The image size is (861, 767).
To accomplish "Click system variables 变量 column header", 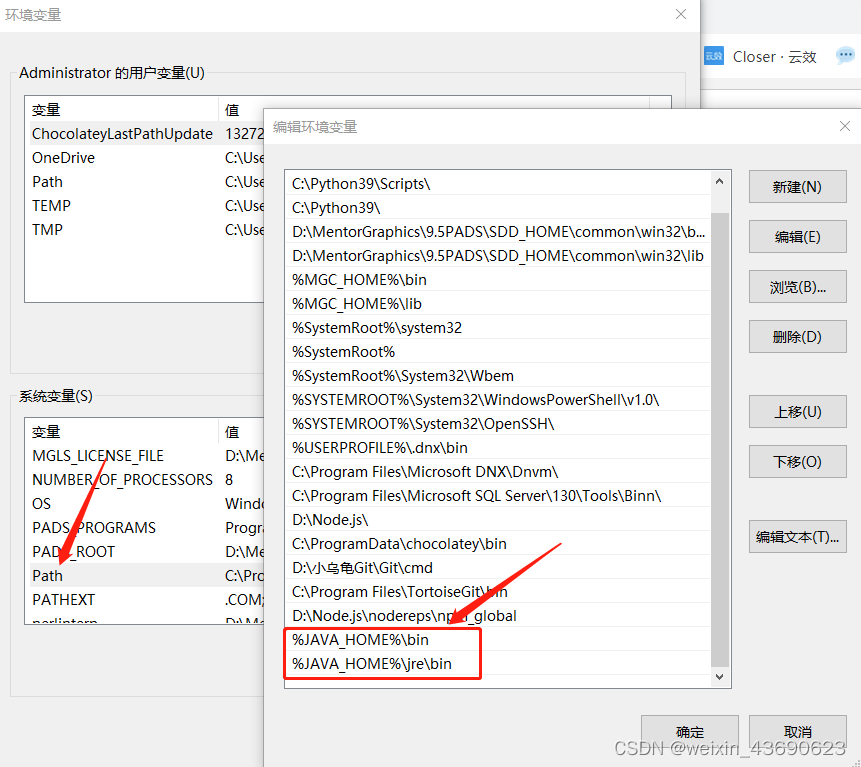I will (x=122, y=432).
